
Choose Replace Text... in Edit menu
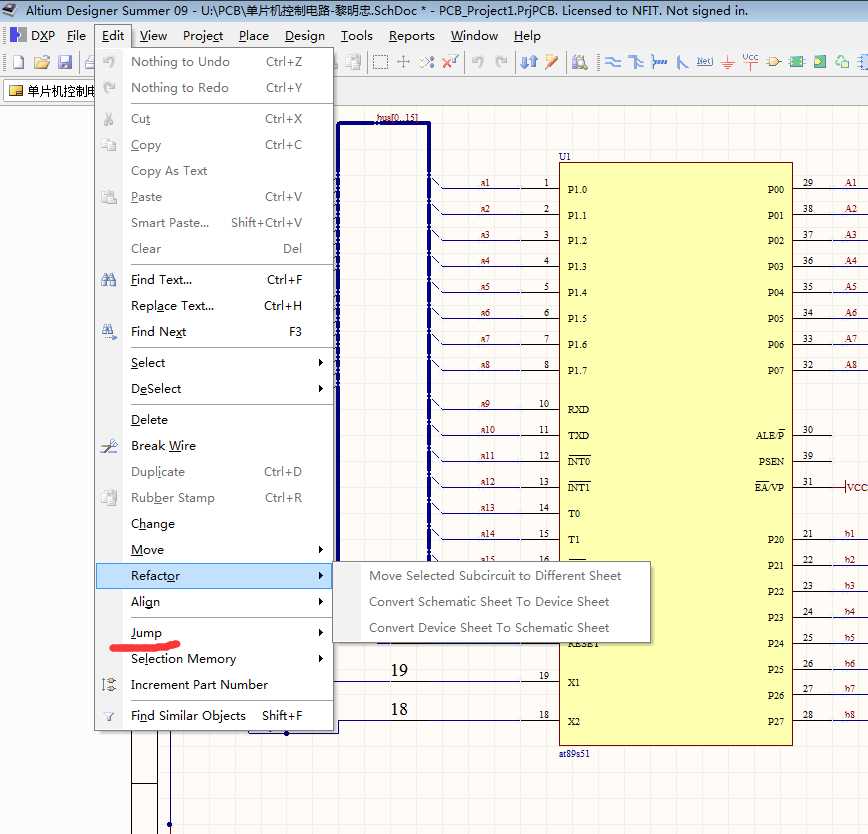coord(215,306)
